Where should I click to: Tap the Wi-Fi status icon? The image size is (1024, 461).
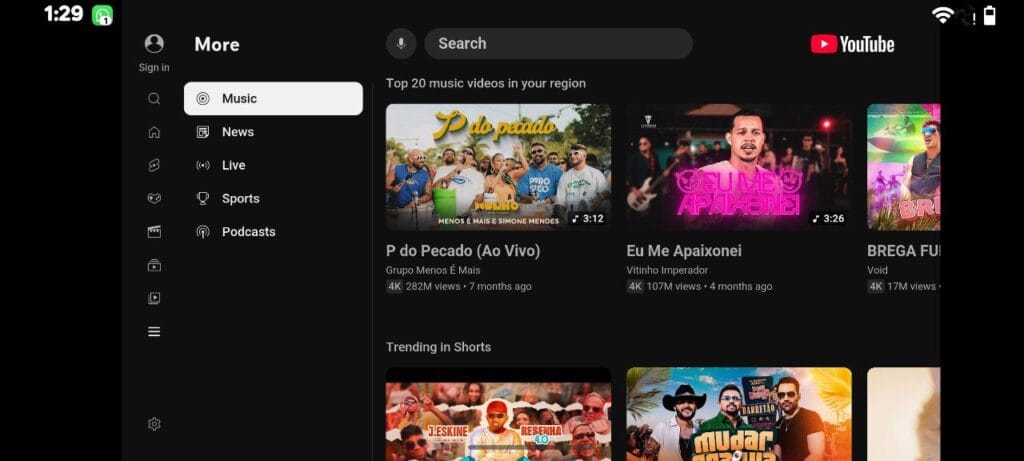click(942, 15)
